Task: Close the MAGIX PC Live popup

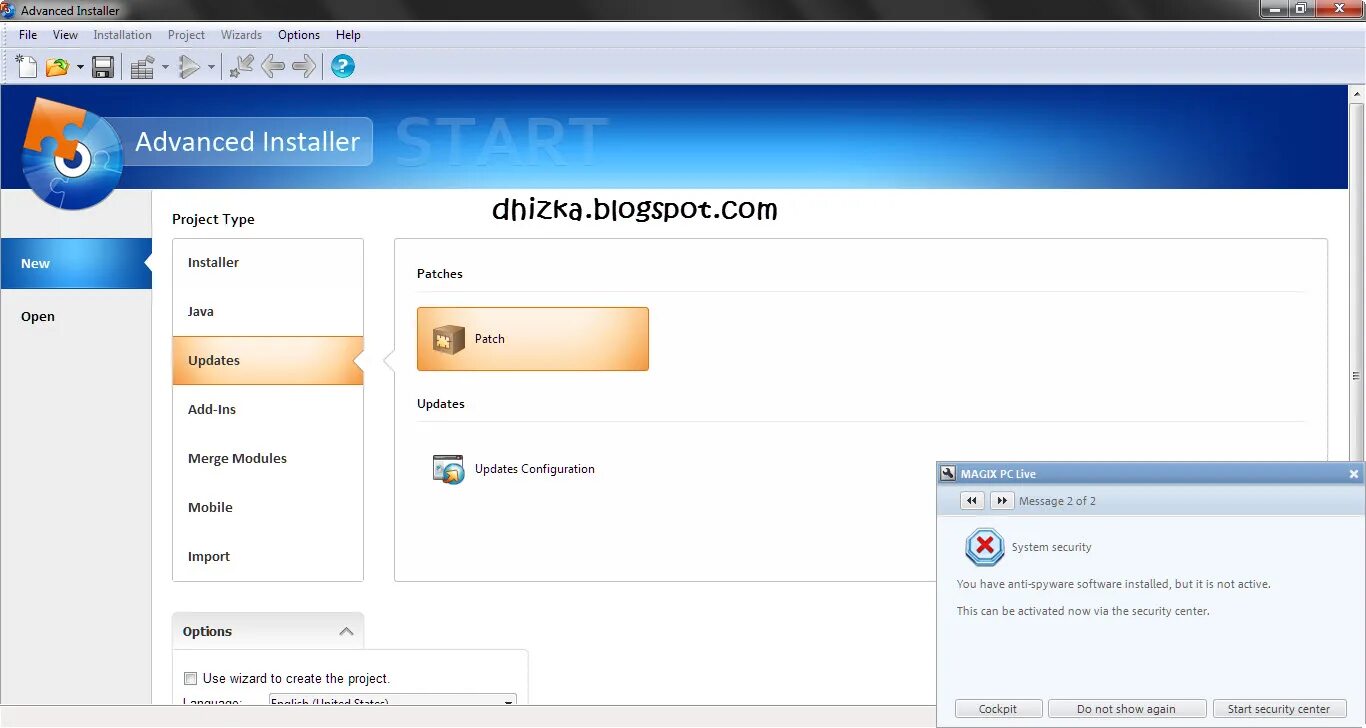Action: click(1354, 474)
